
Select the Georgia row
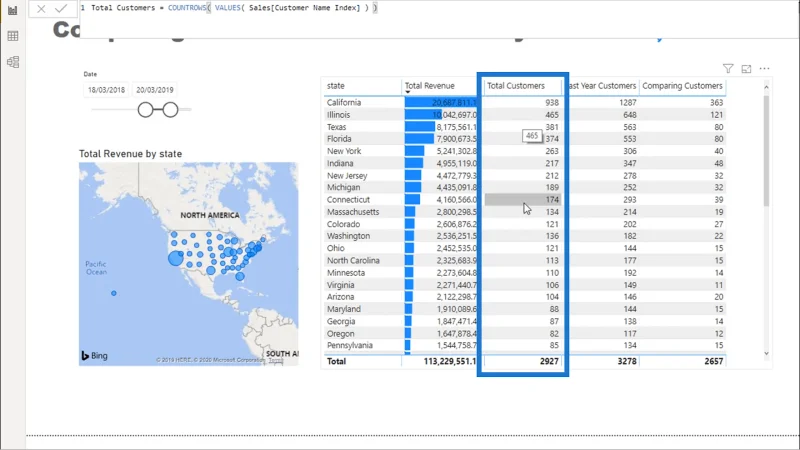525,321
